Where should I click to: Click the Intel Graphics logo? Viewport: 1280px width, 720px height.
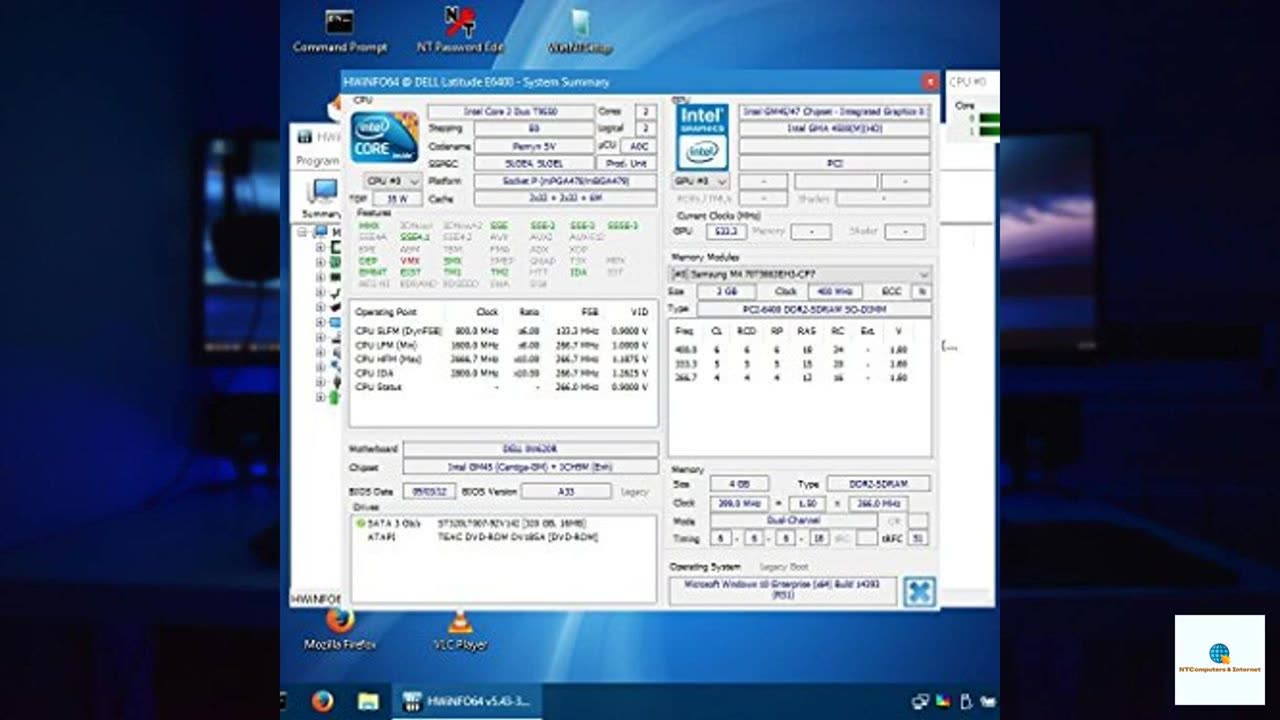pyautogui.click(x=703, y=136)
